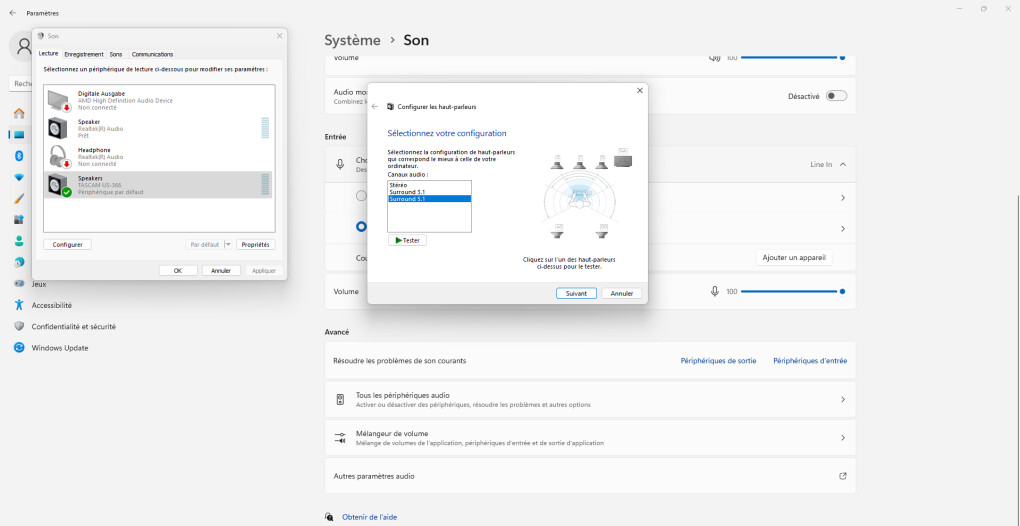Click the Headphone device icon in the playback list
Viewport: 1020px width, 526px height.
(59, 156)
